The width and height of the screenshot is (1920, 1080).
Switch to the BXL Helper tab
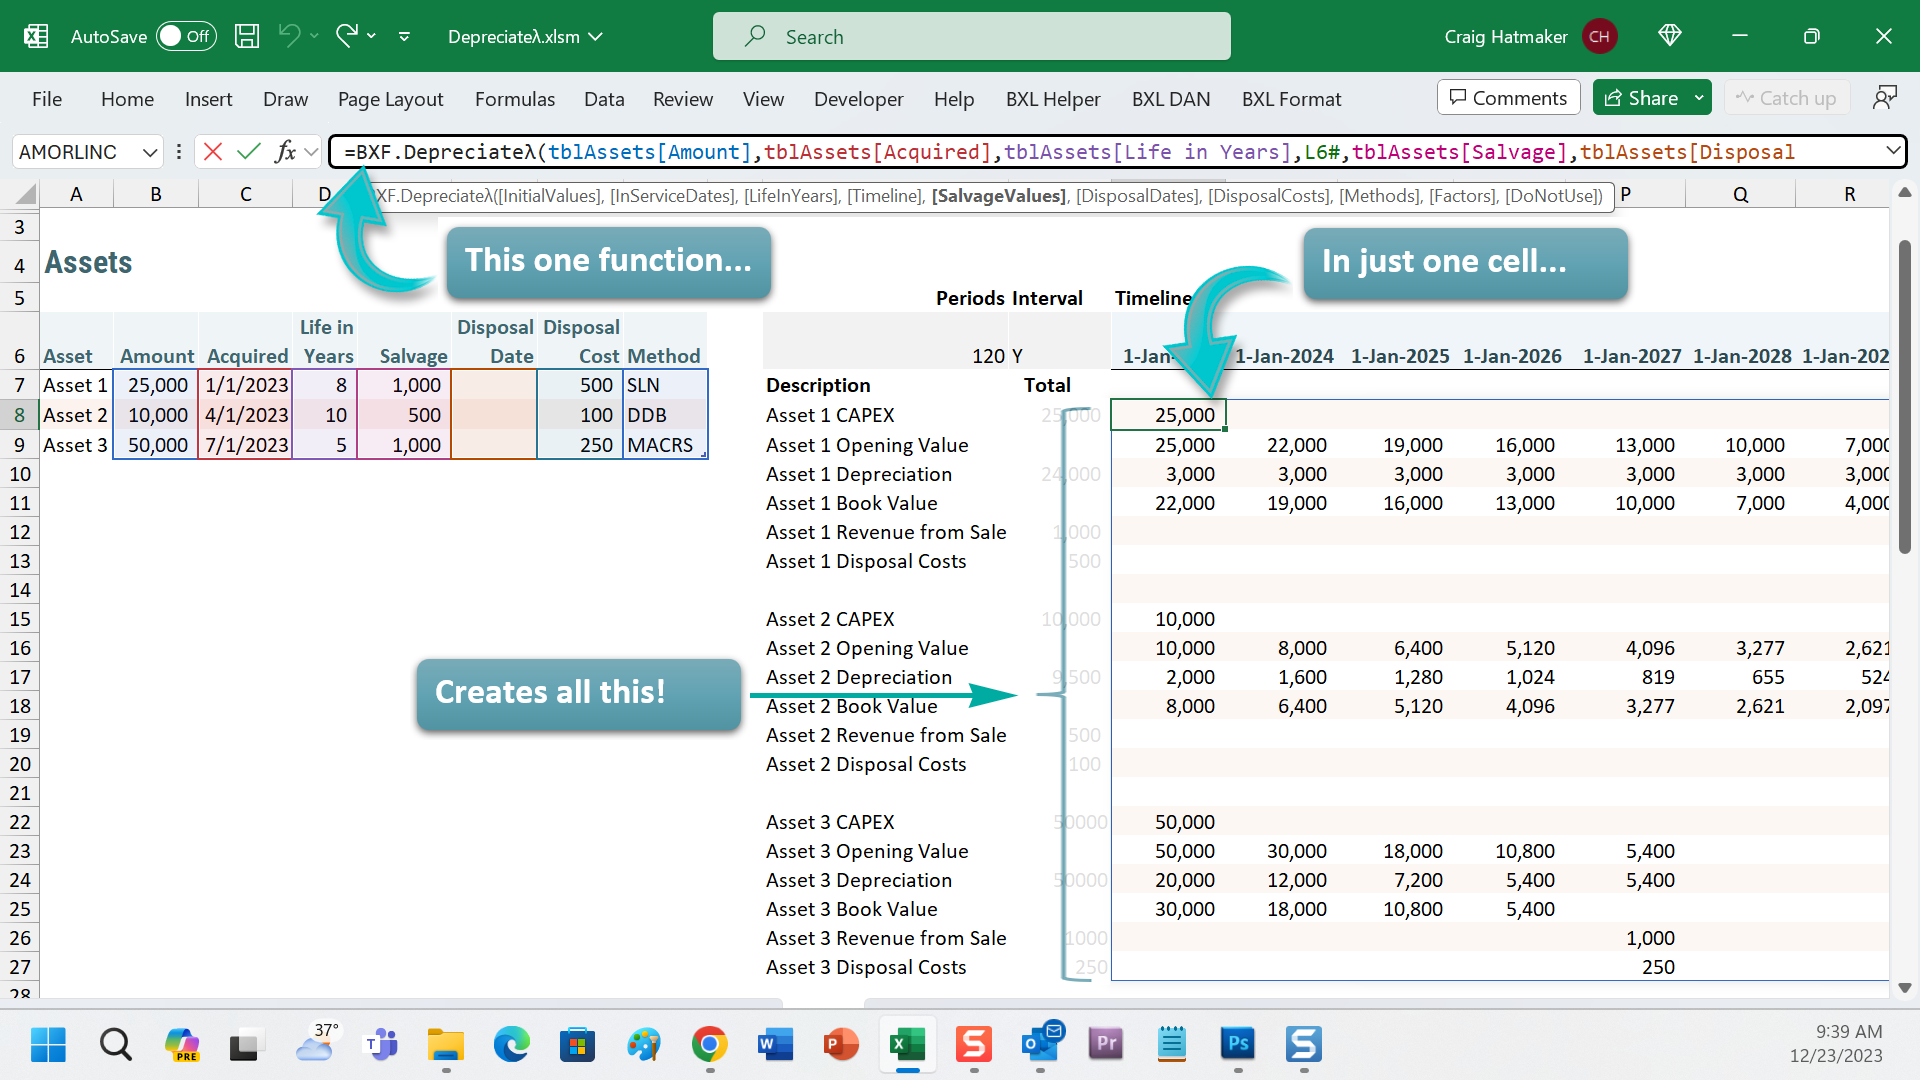coord(1052,99)
